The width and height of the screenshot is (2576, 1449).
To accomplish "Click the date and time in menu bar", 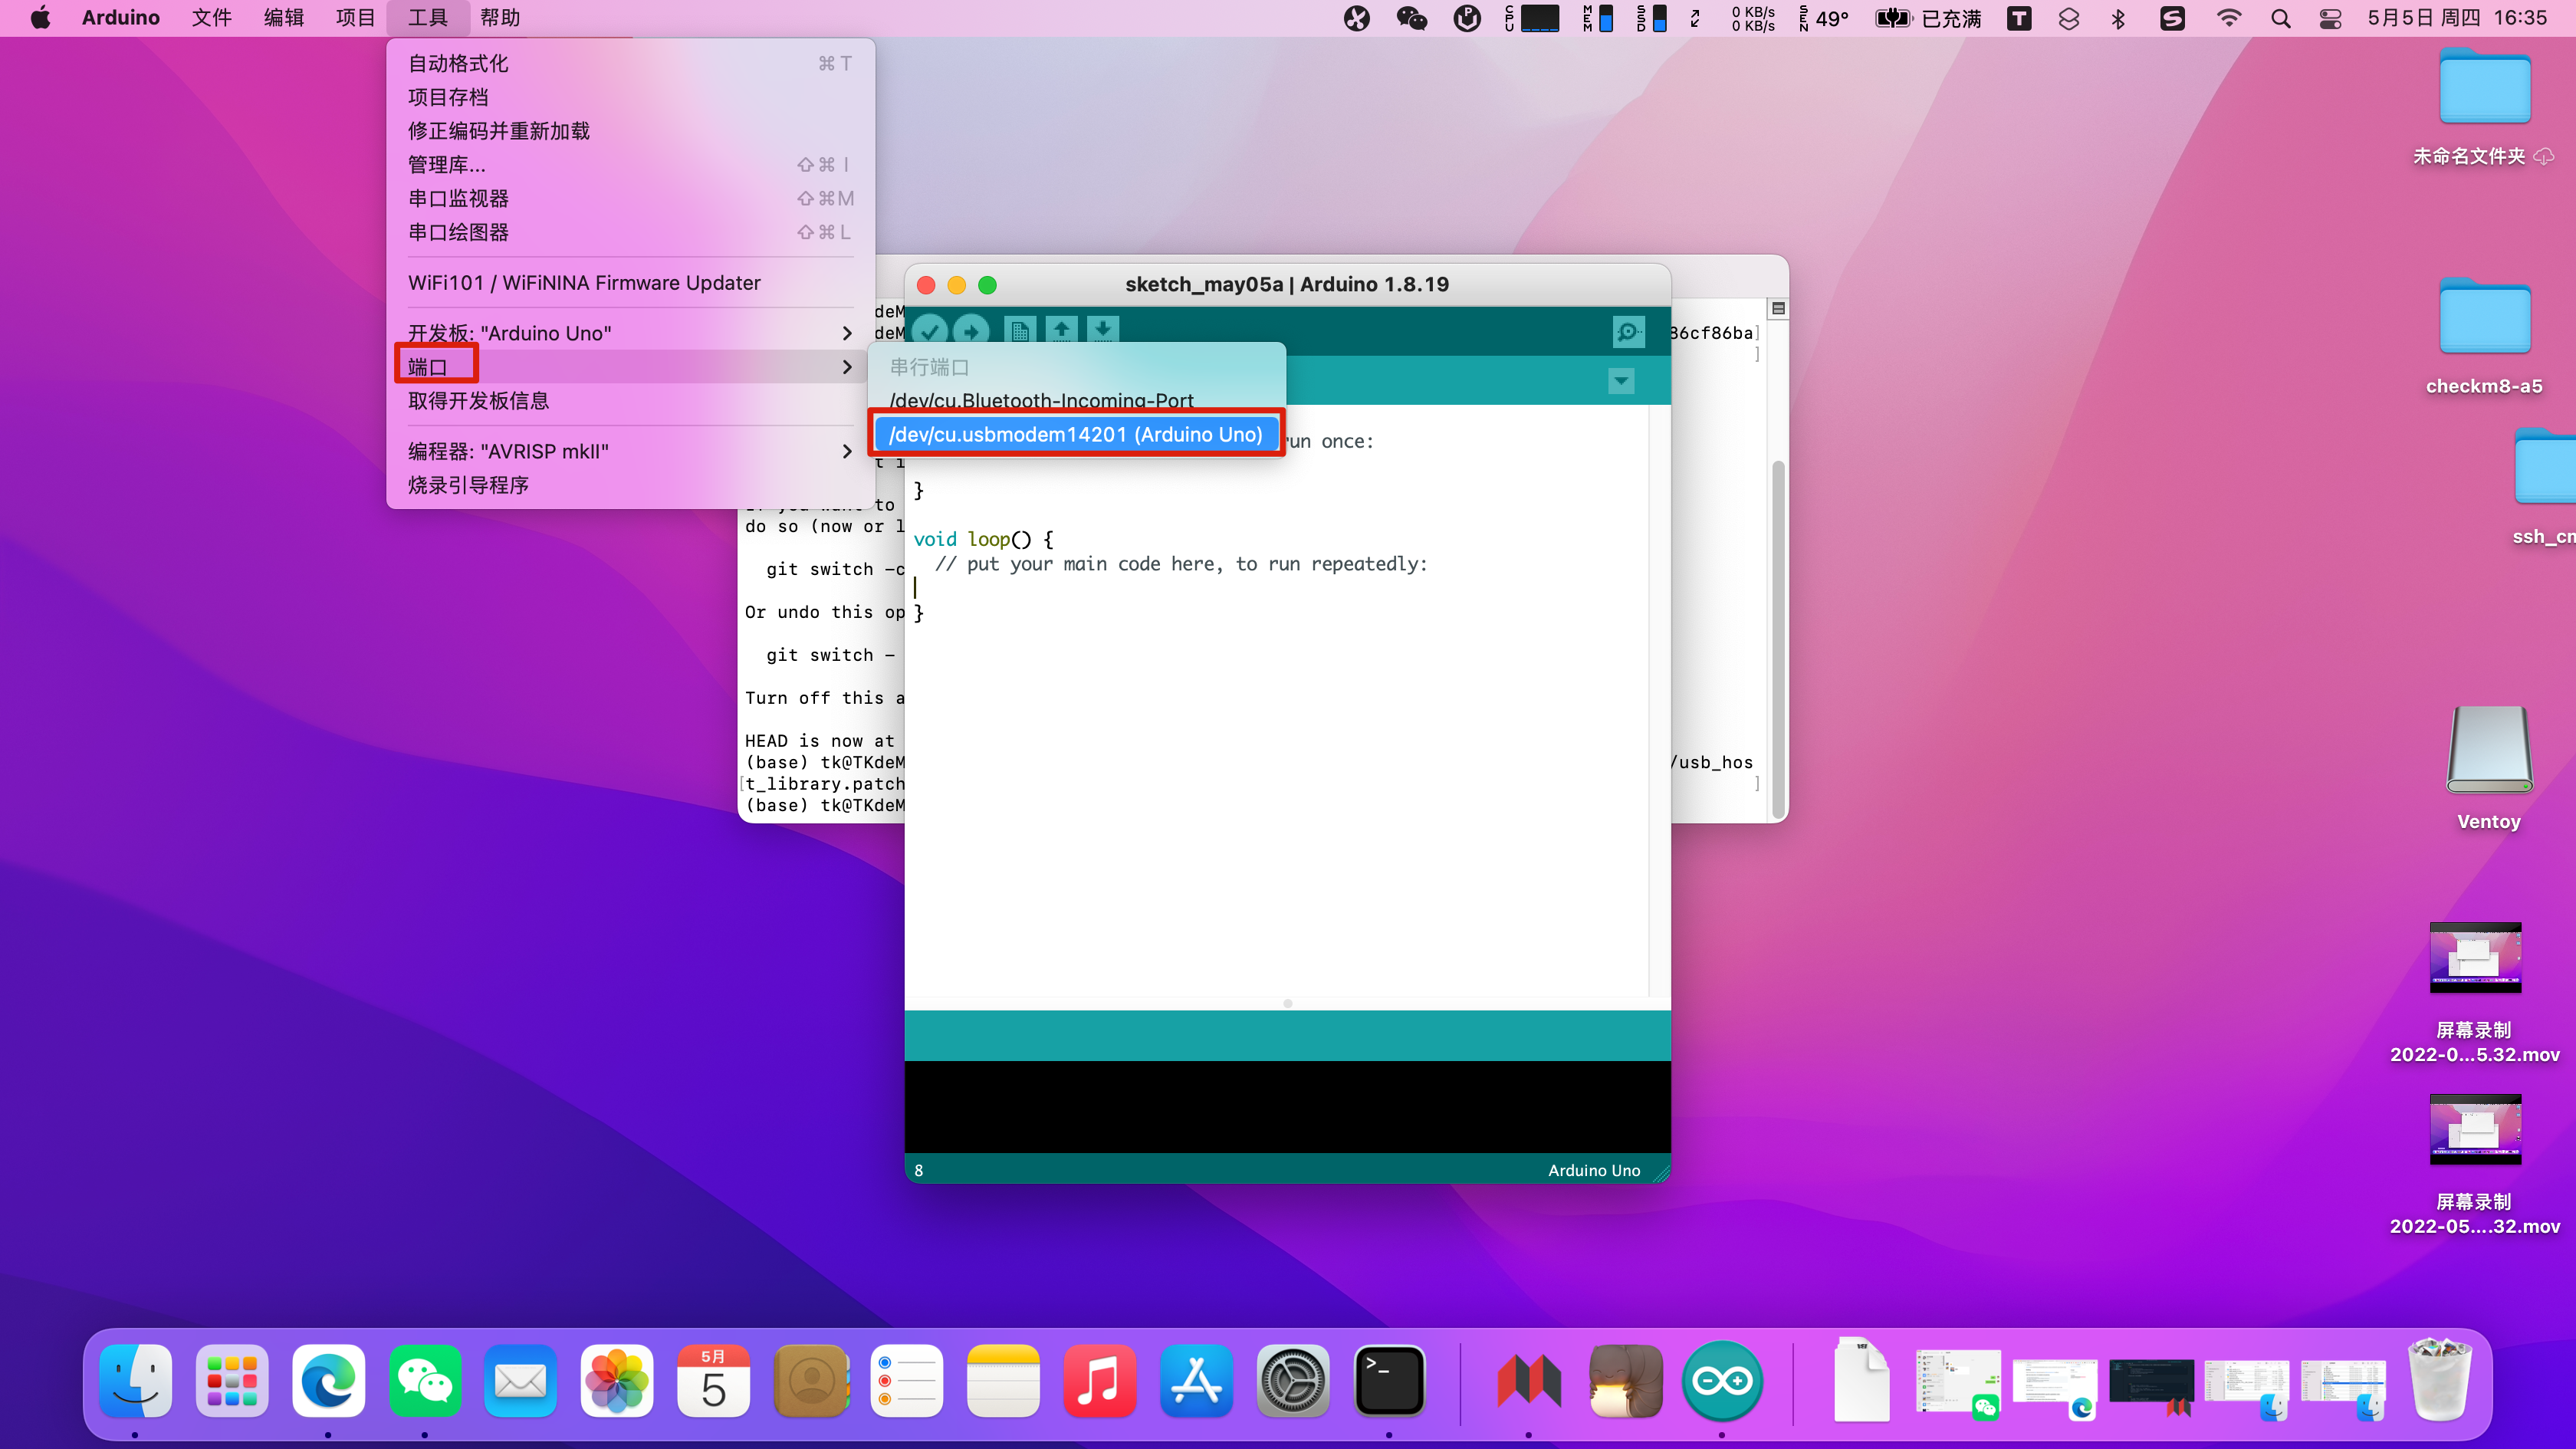I will click(2457, 18).
